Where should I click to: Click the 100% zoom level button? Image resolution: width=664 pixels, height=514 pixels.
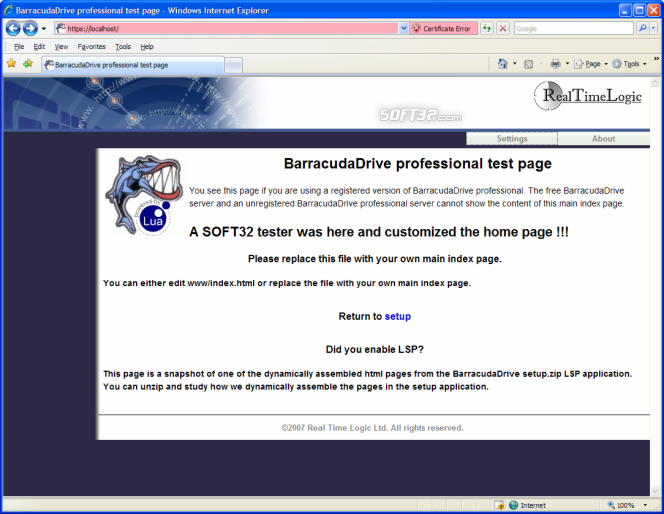tap(621, 505)
